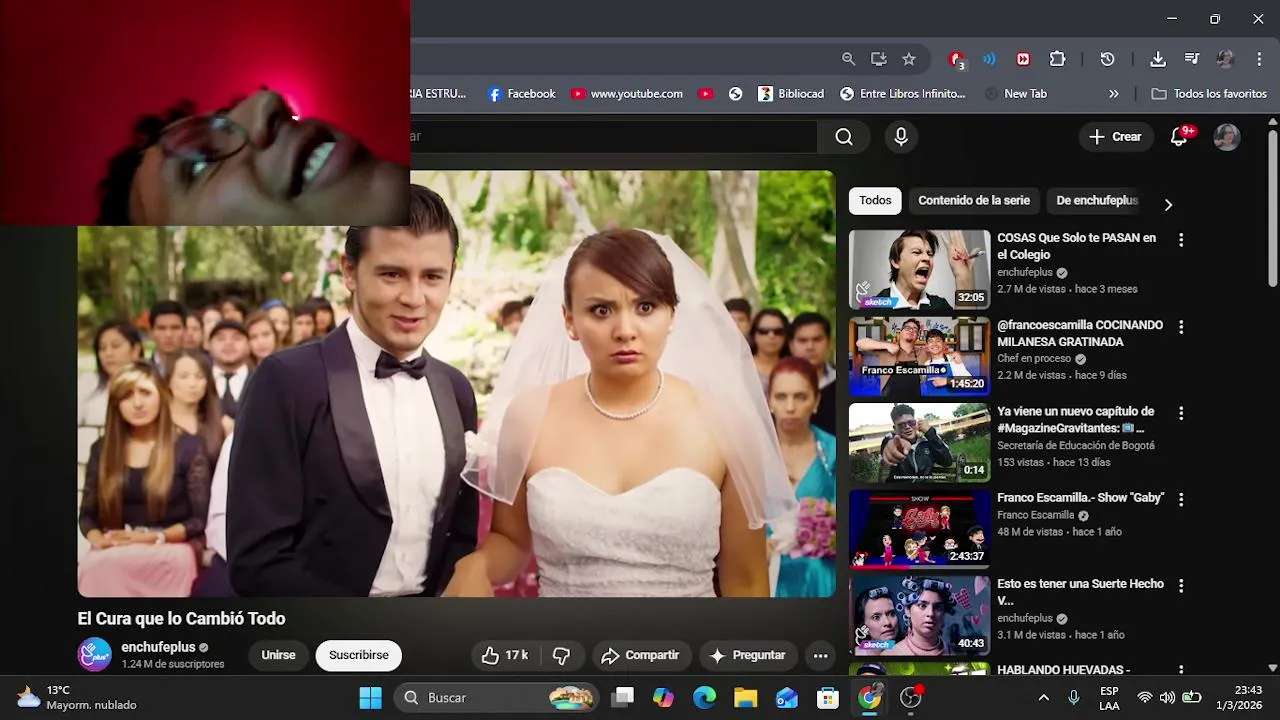Open options for Esto es tener una Suerte video
The image size is (1280, 720).
click(x=1181, y=586)
